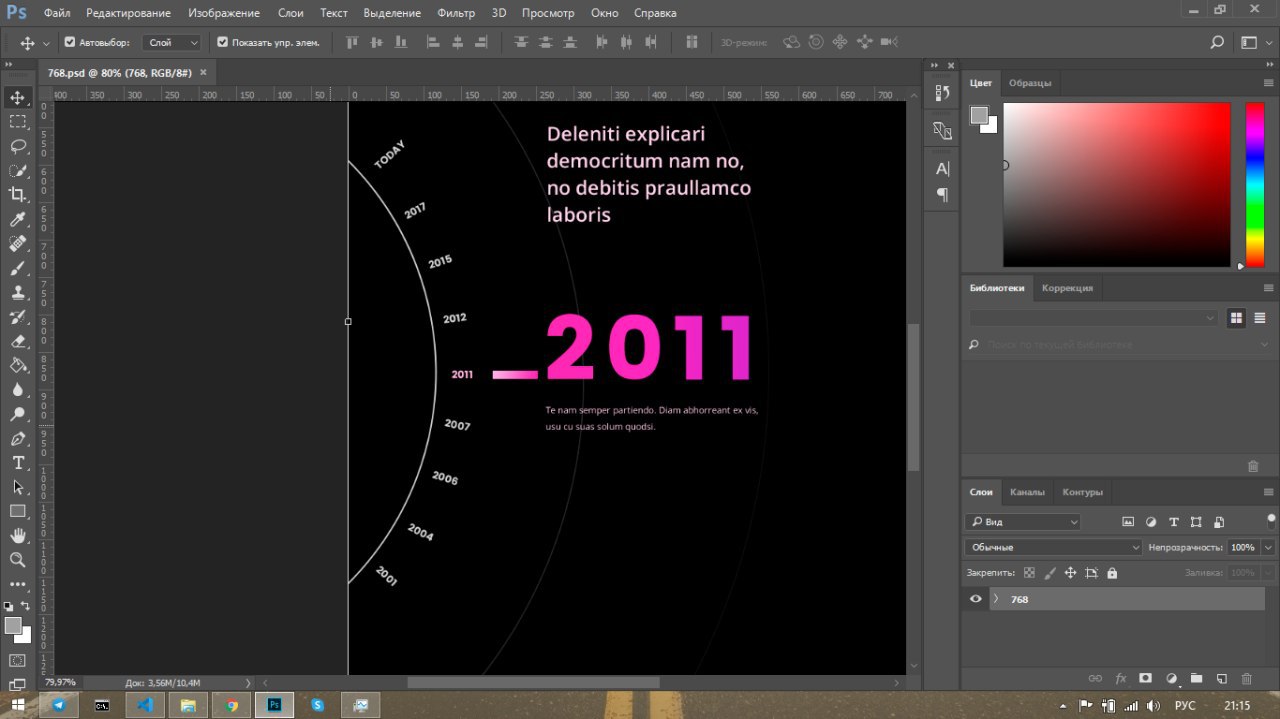This screenshot has width=1280, height=719.
Task: Switch to the Каналы tab
Action: pyautogui.click(x=1027, y=492)
